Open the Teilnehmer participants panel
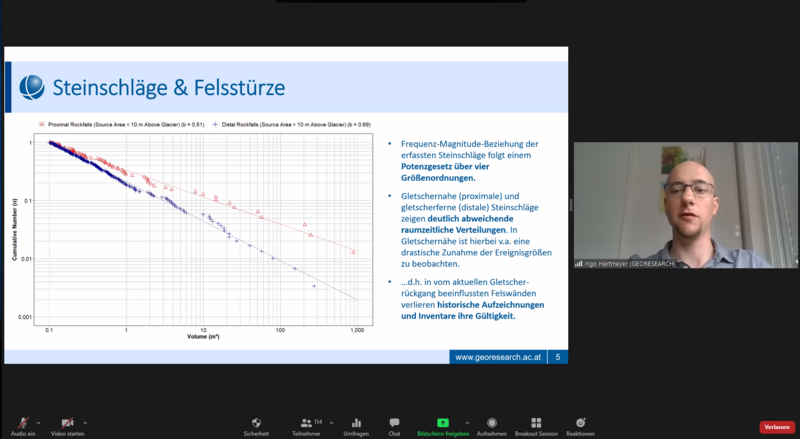Viewport: 800px width, 439px height. point(304,423)
